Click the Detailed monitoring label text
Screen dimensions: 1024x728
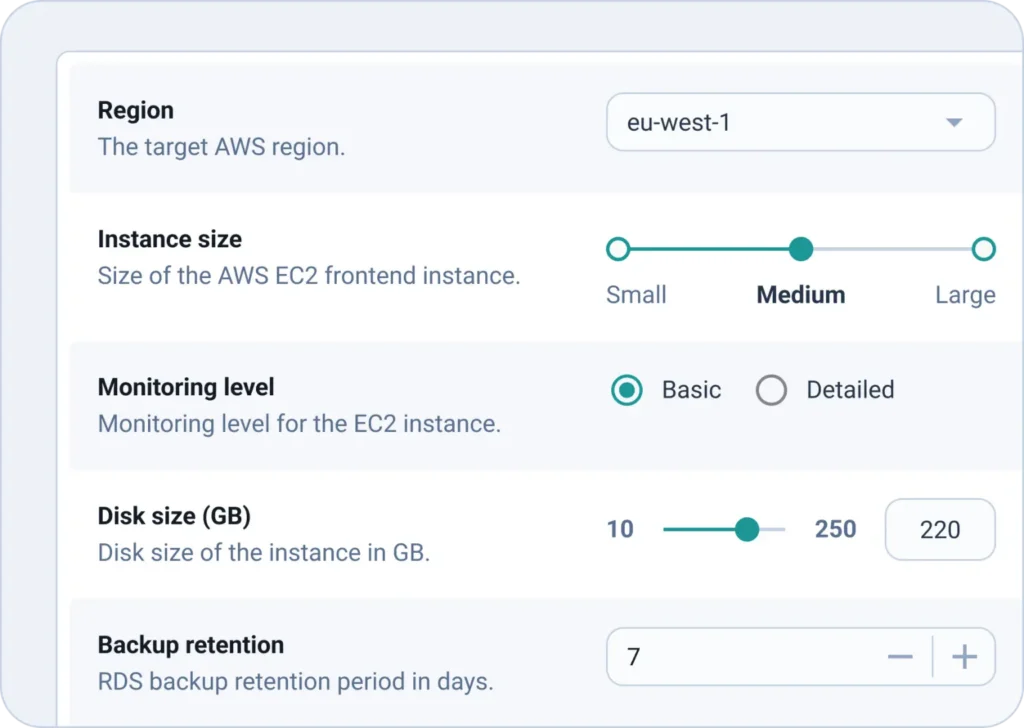click(x=850, y=390)
